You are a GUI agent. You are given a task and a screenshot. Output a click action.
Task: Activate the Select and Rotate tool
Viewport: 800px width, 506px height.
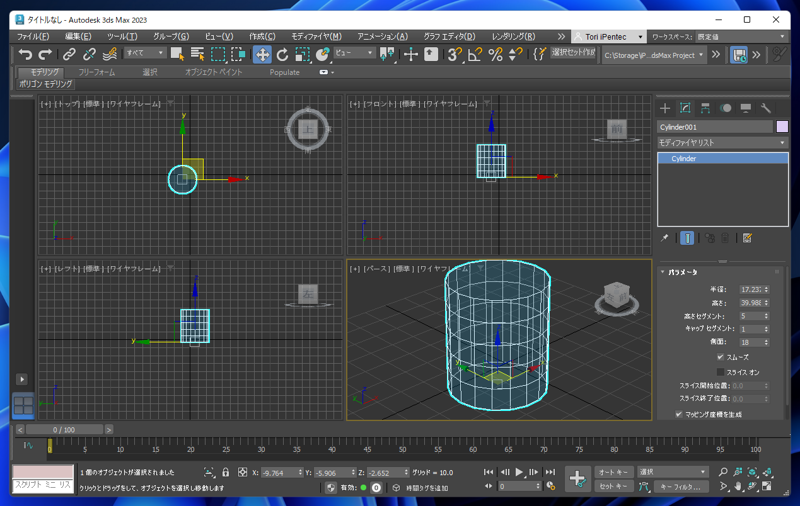click(x=282, y=54)
